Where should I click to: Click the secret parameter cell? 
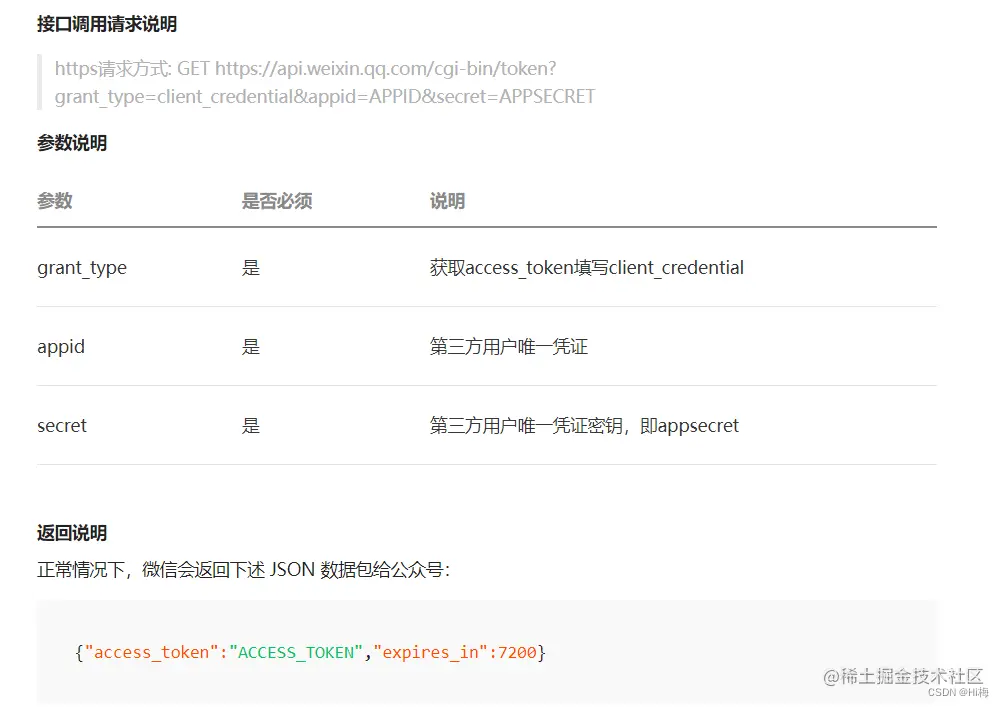coord(61,426)
